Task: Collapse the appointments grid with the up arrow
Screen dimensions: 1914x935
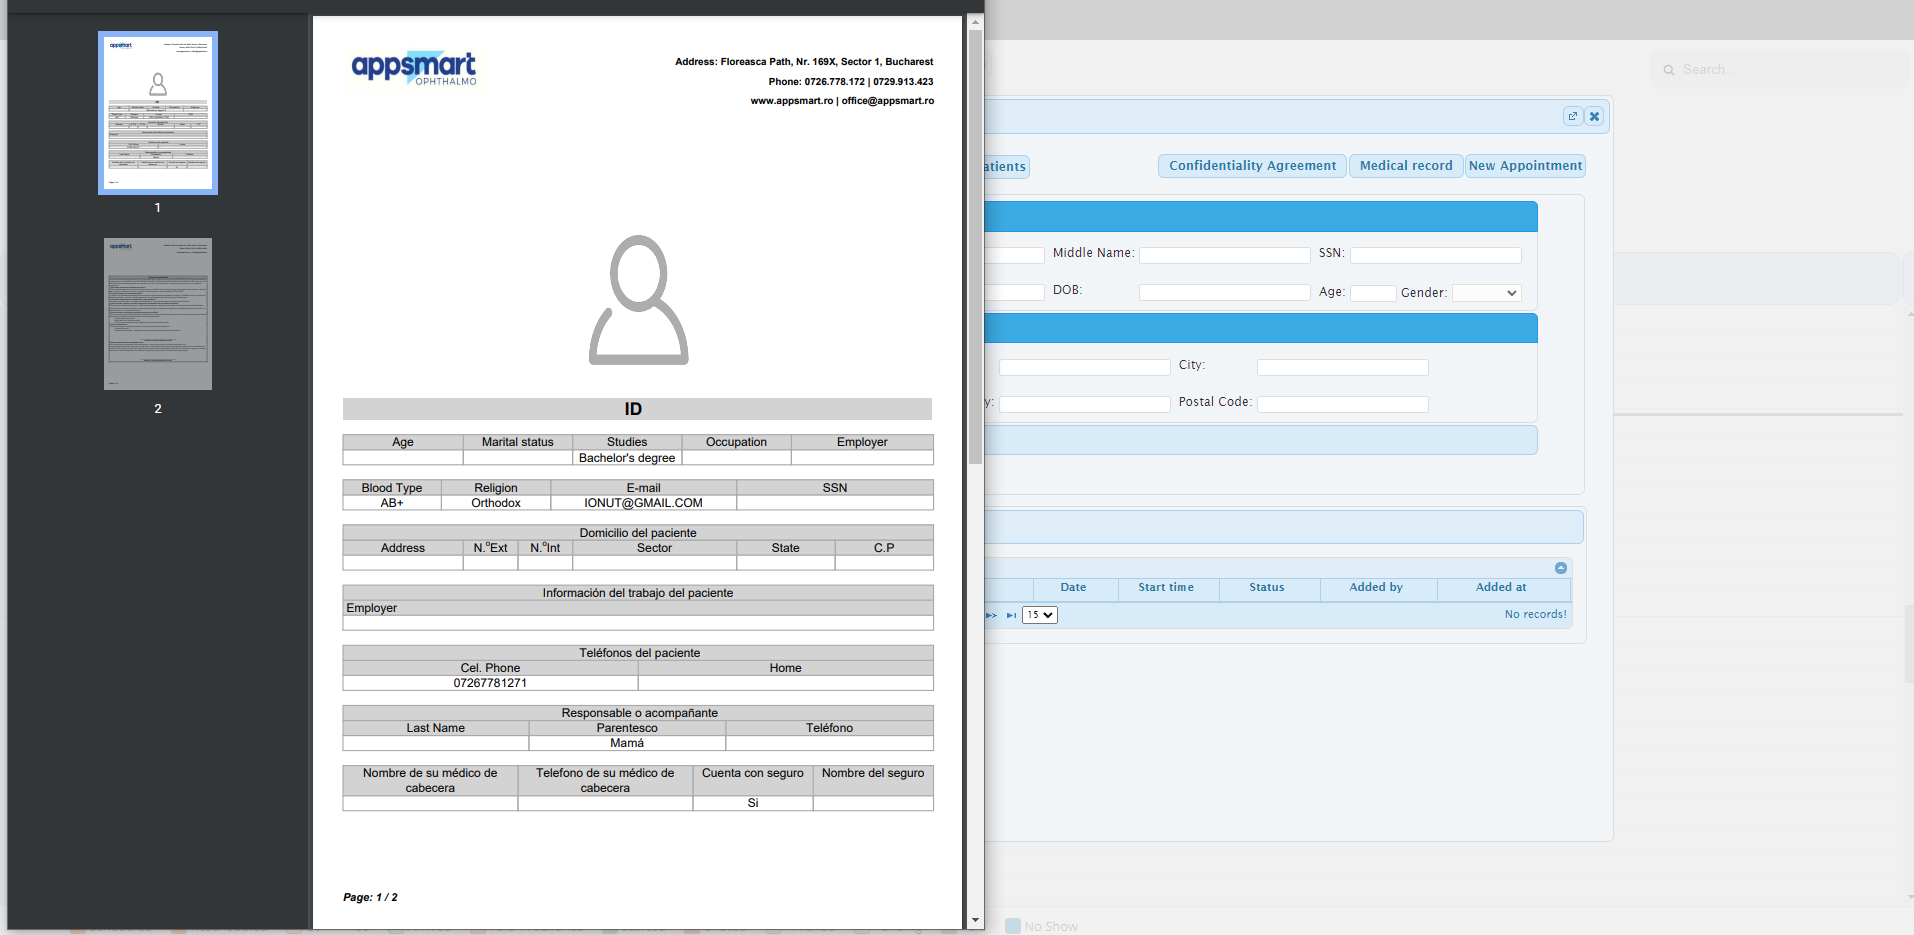Action: (x=1561, y=568)
